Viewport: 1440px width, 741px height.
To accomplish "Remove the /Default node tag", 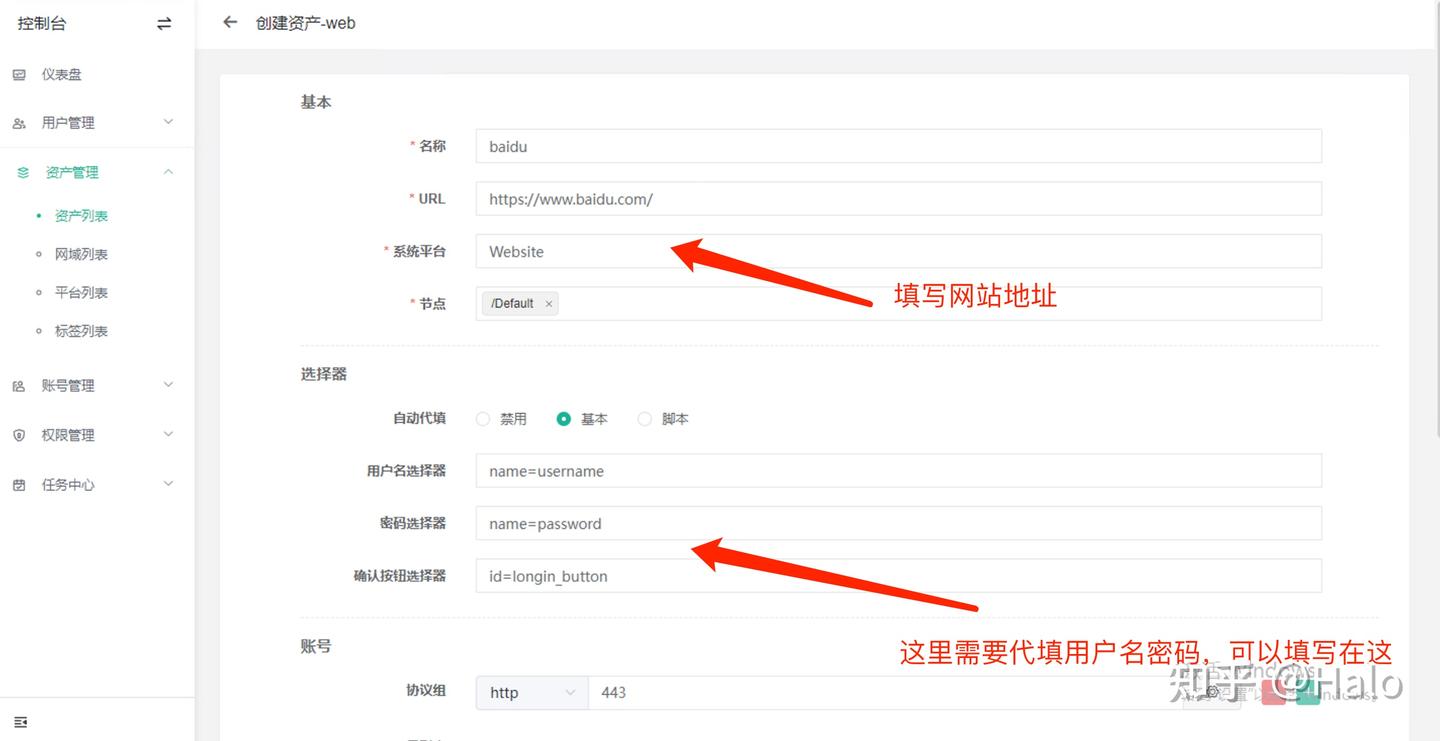I will (x=548, y=303).
